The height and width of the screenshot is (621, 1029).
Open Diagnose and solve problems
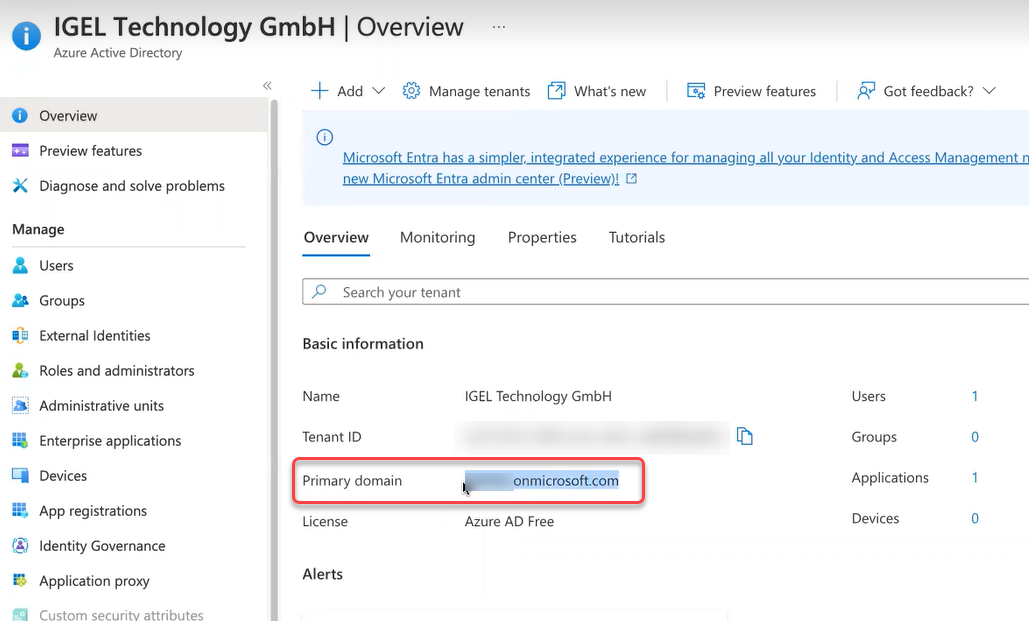131,186
